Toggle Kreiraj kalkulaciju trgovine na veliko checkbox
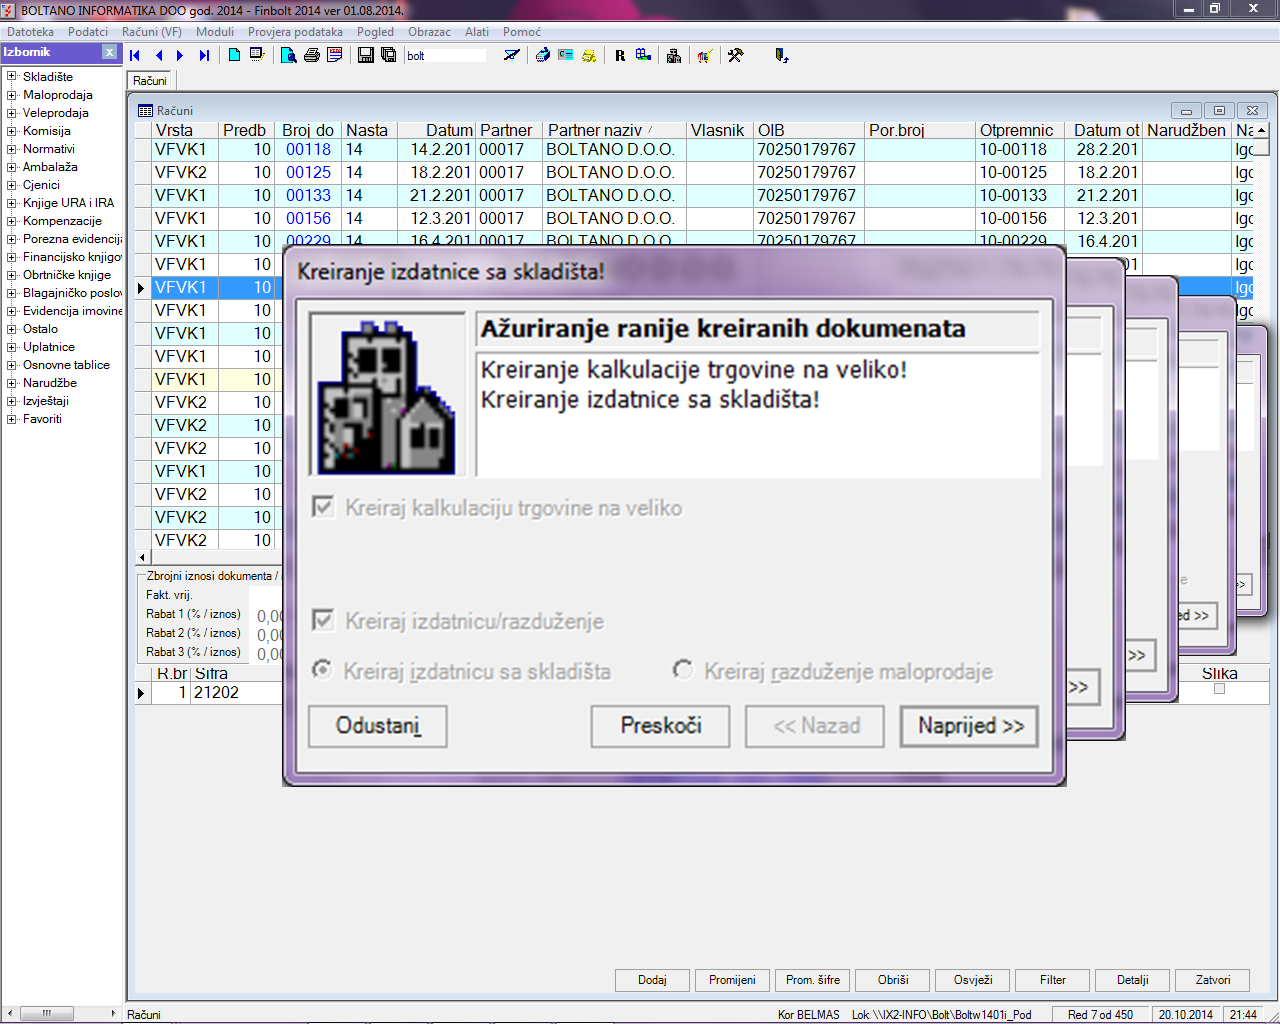The image size is (1280, 1024). point(323,507)
